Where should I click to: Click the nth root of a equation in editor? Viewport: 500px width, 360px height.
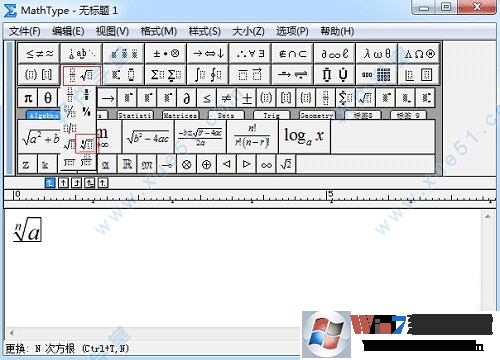pos(27,230)
